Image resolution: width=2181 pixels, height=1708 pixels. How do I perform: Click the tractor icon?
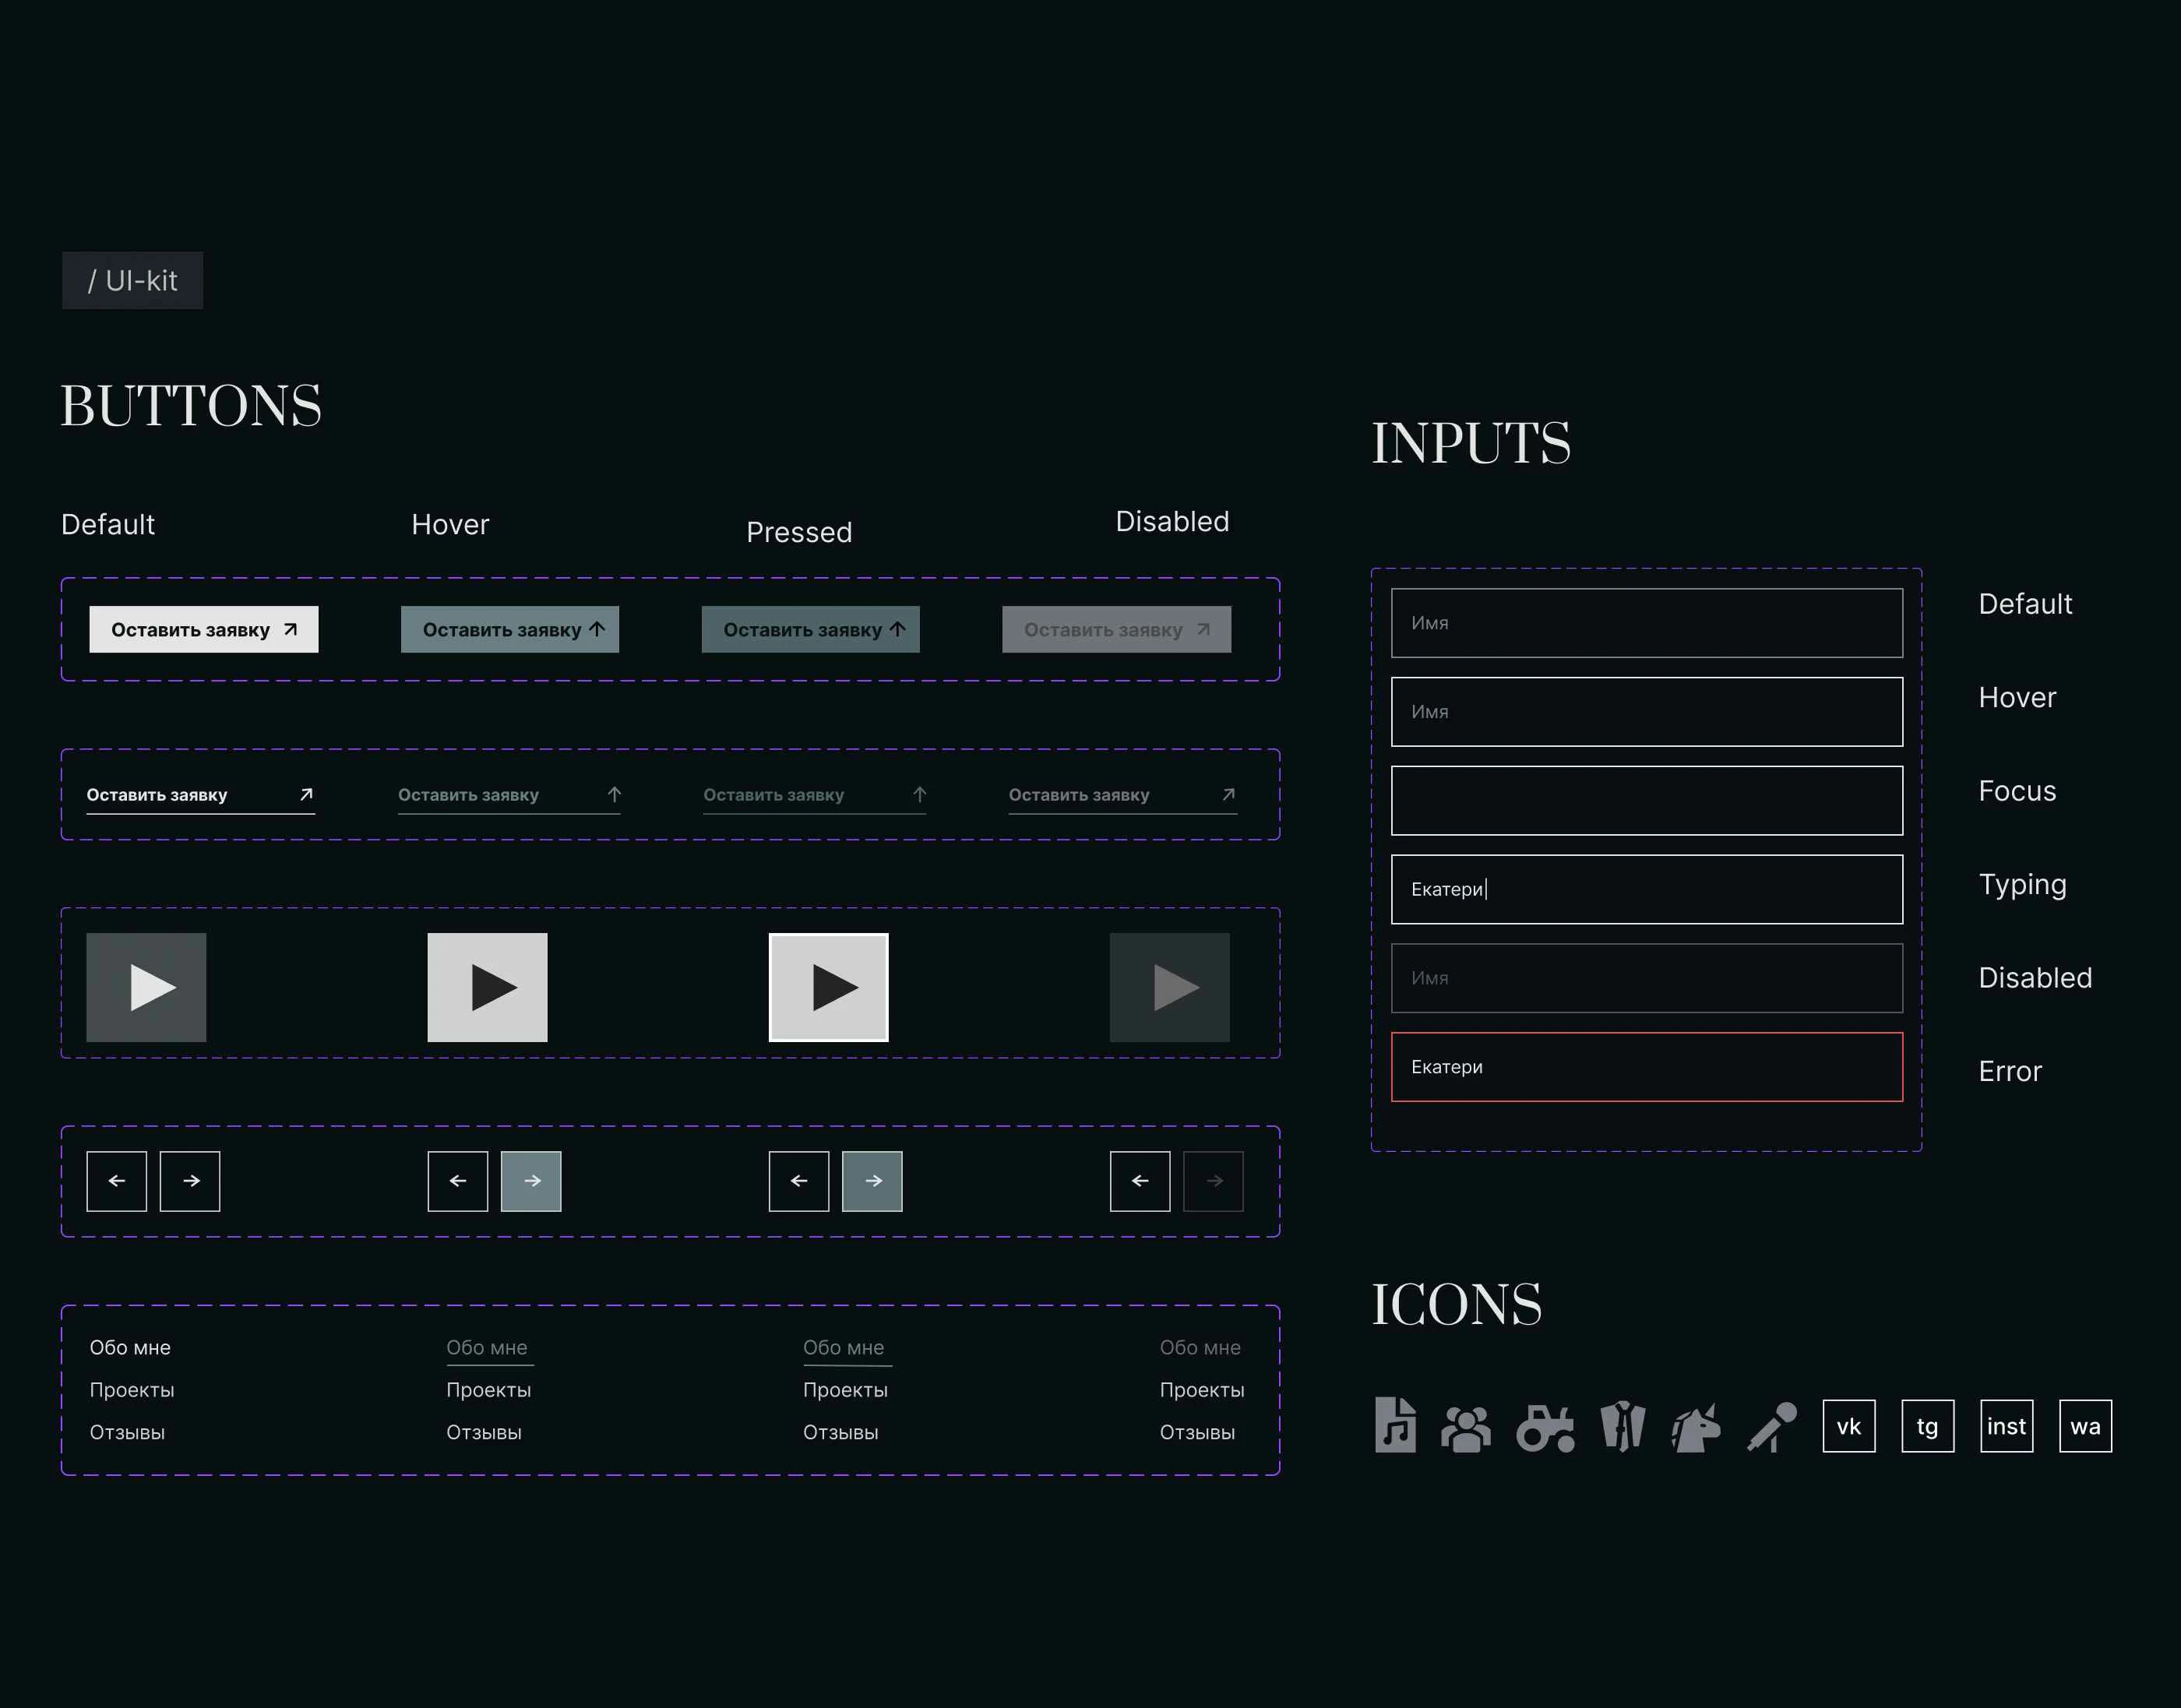[1545, 1428]
